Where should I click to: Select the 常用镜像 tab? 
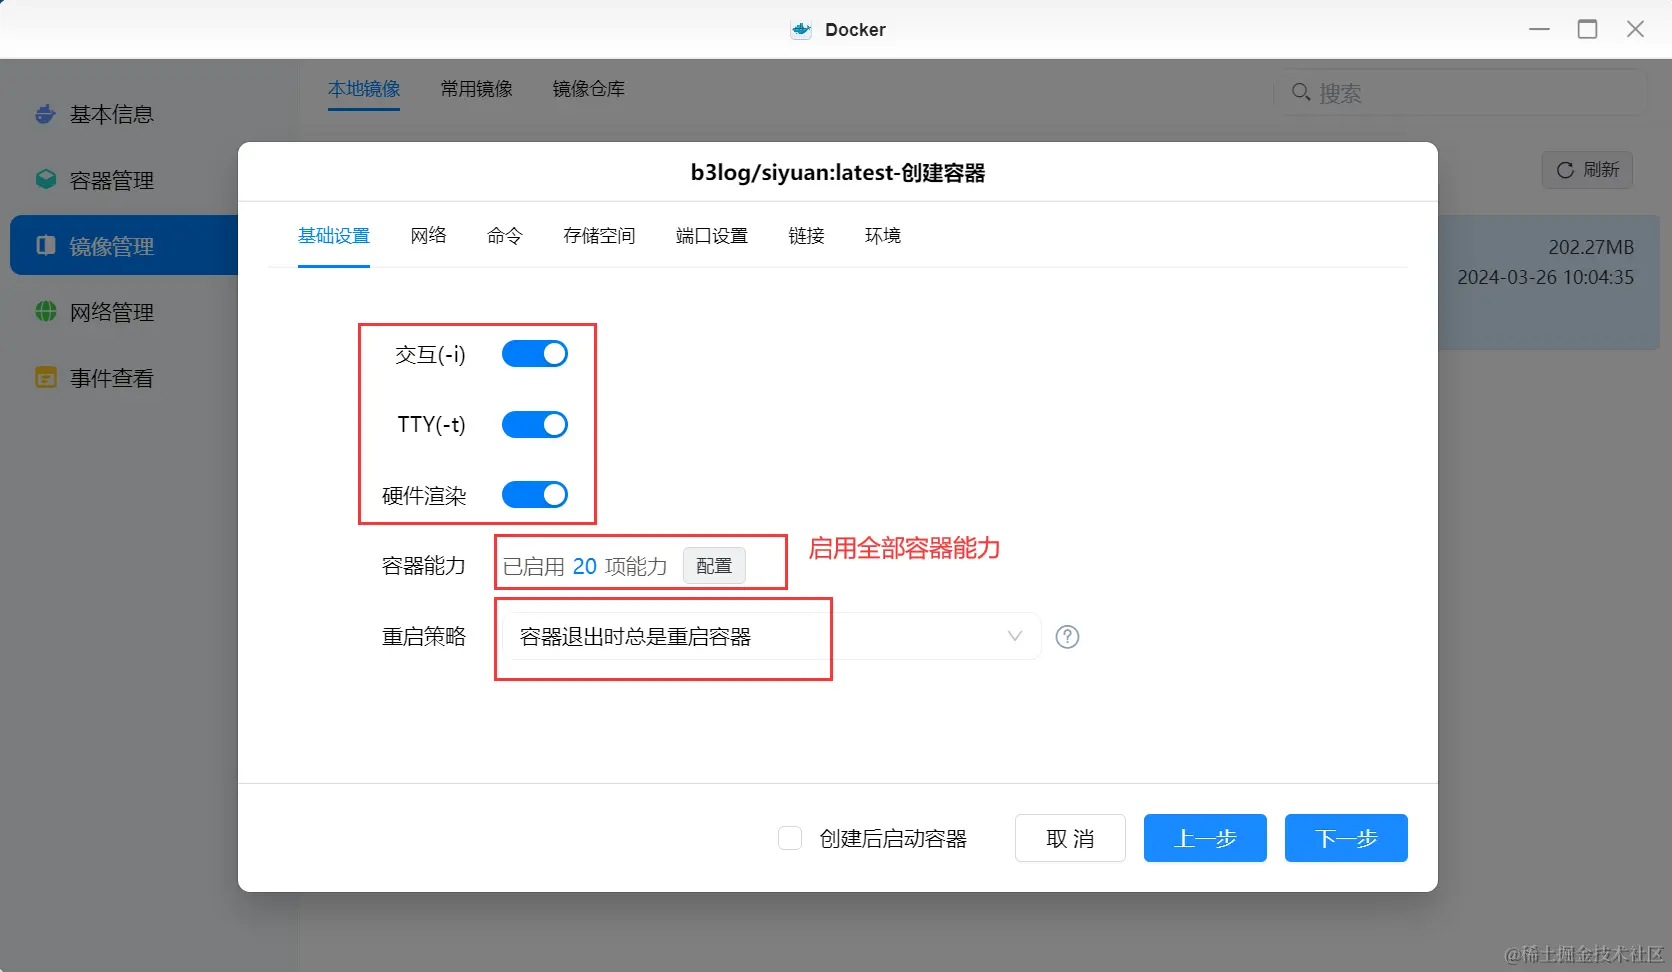(x=477, y=89)
